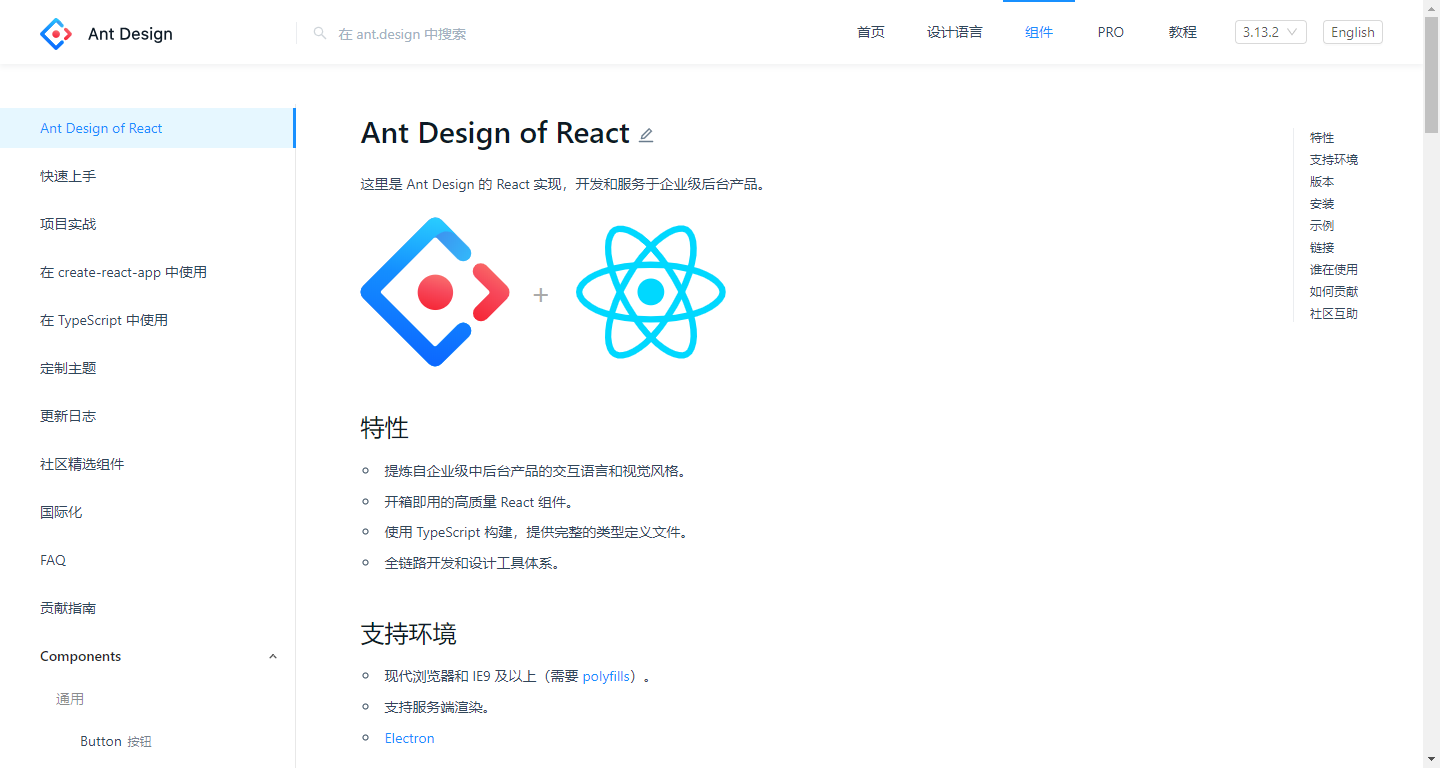Click the Ant Design of React page title
The image size is (1440, 768).
coord(495,133)
